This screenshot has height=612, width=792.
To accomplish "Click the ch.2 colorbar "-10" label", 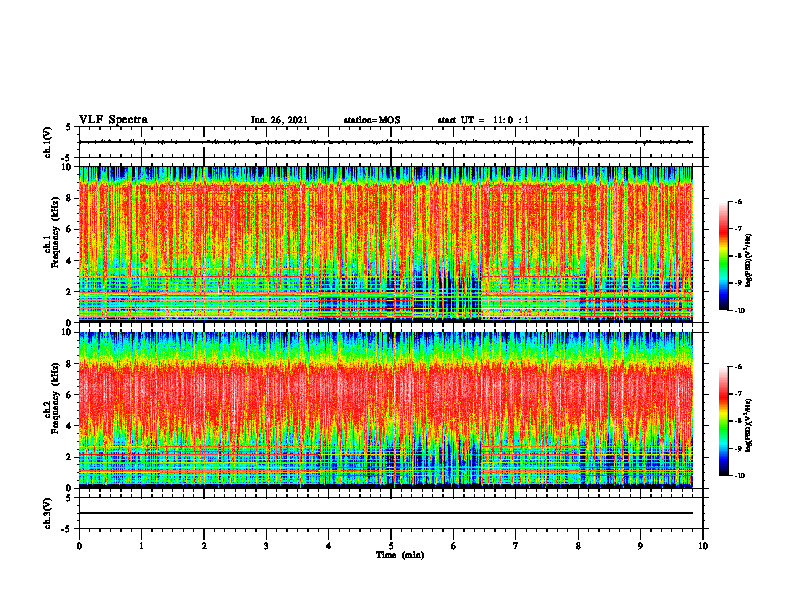I will (x=739, y=476).
